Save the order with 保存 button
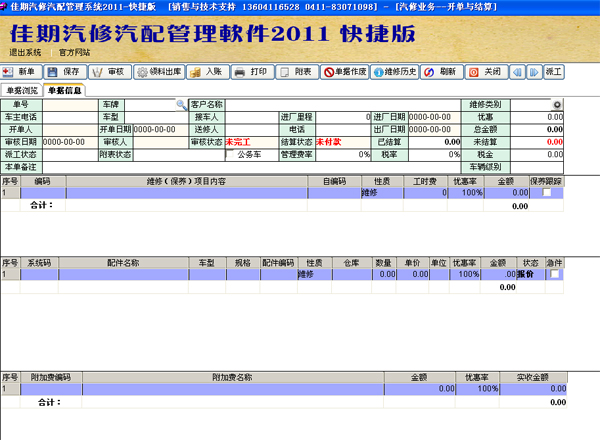This screenshot has height=440, width=600. click(x=66, y=72)
